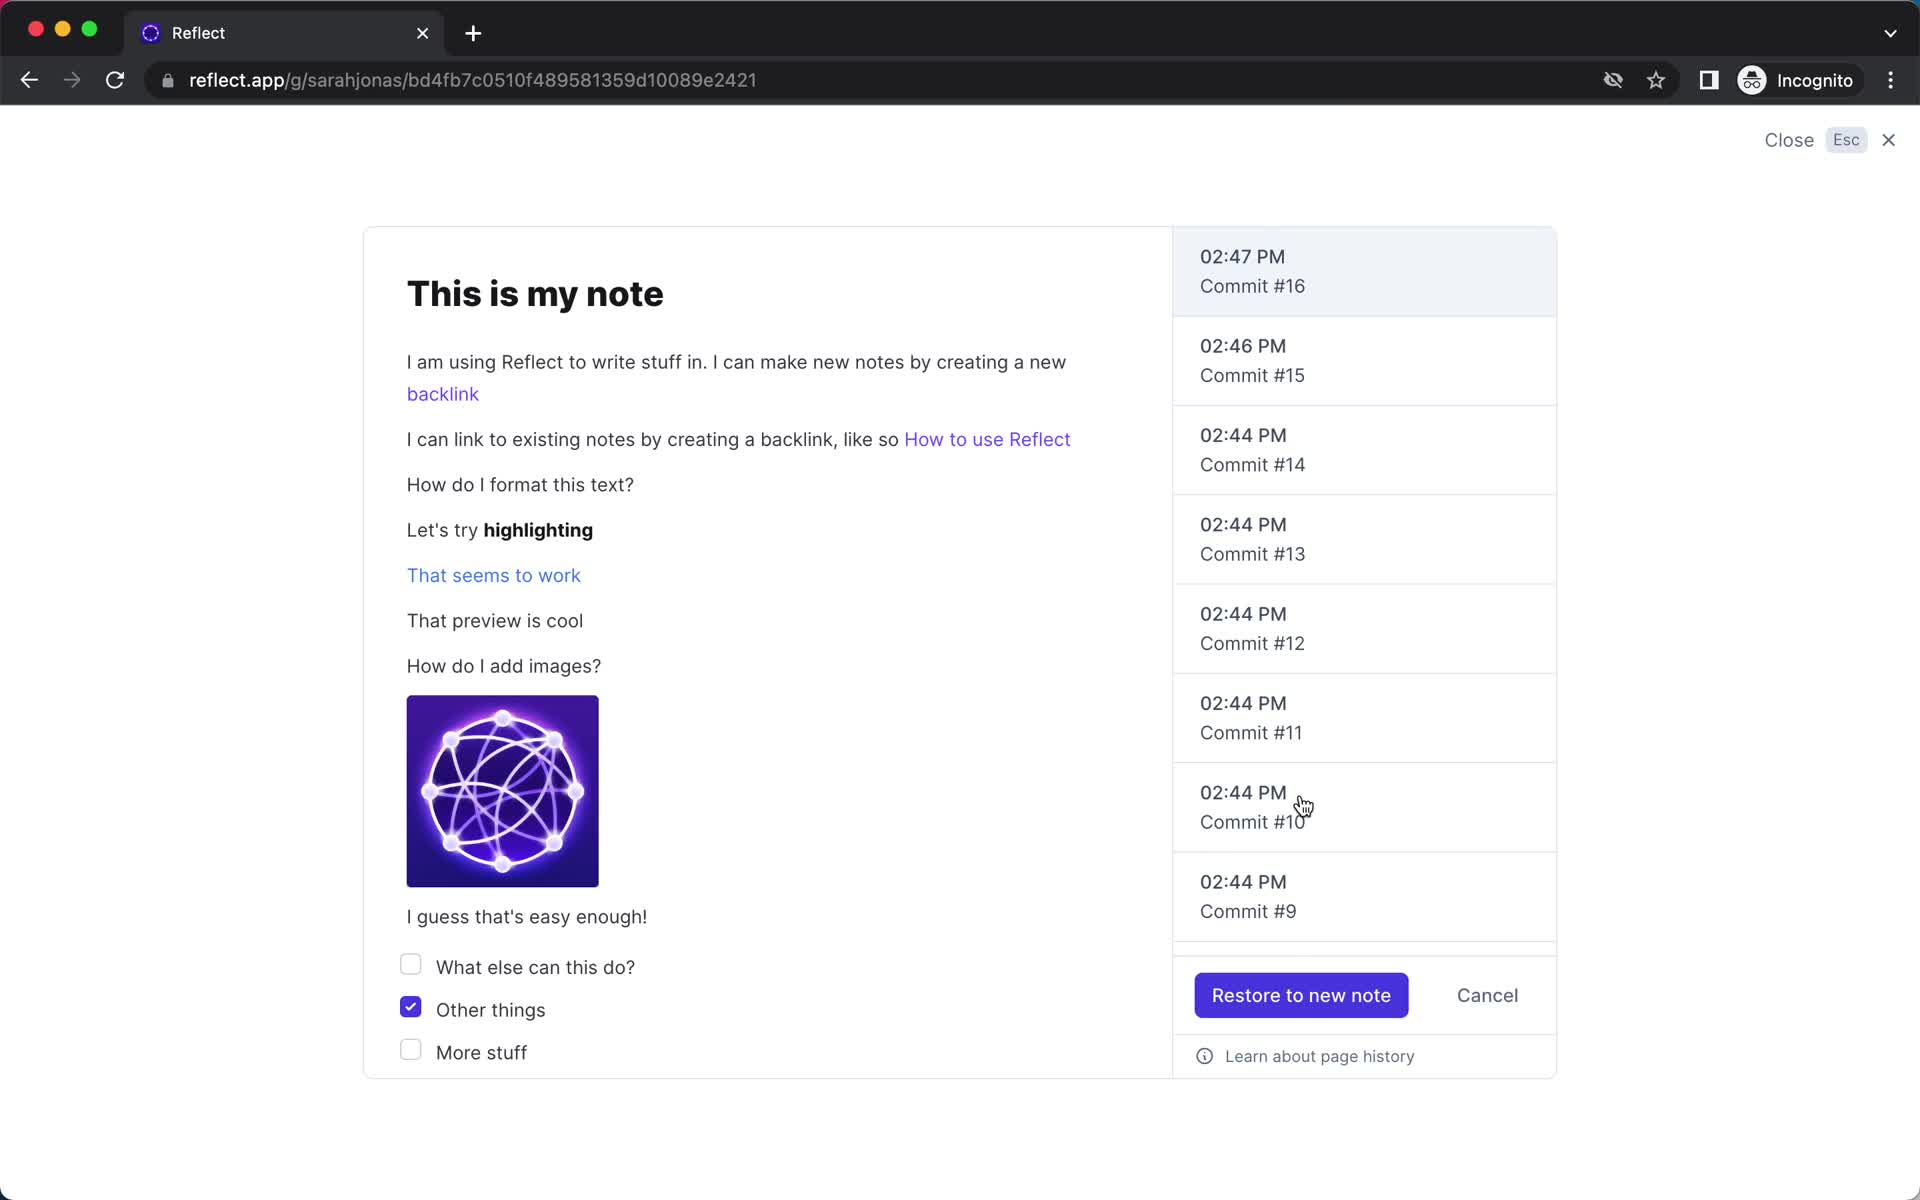Enable the 'What else can this do?' checkbox

pyautogui.click(x=411, y=964)
